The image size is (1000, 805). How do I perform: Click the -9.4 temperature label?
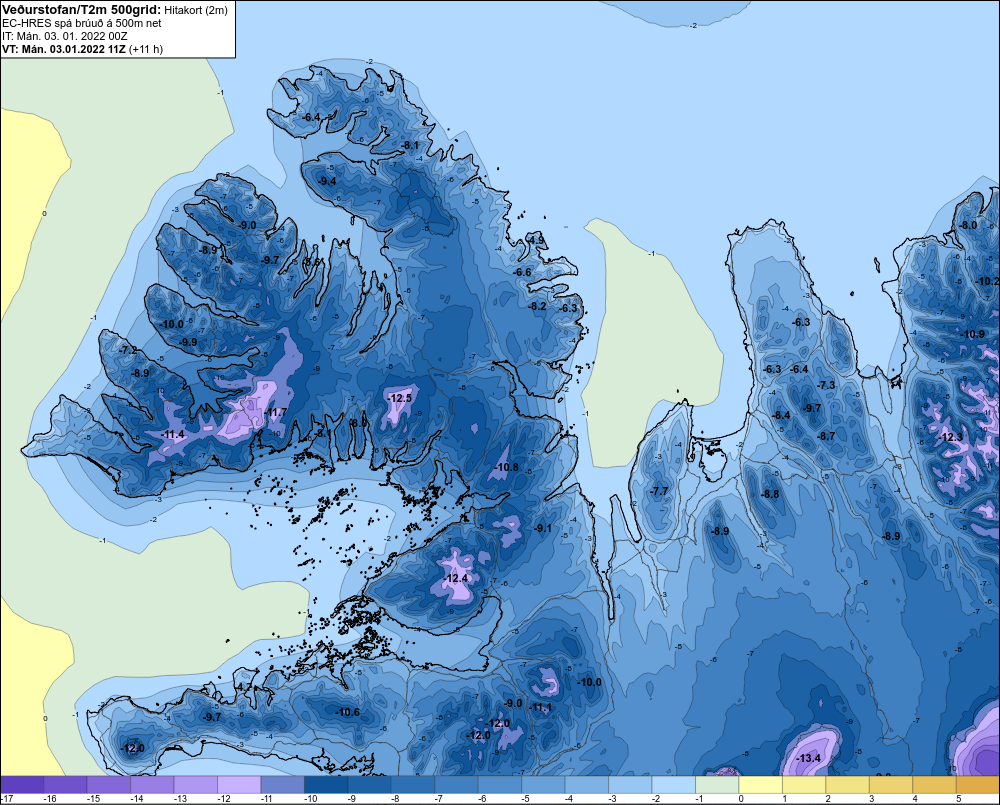pyautogui.click(x=327, y=181)
